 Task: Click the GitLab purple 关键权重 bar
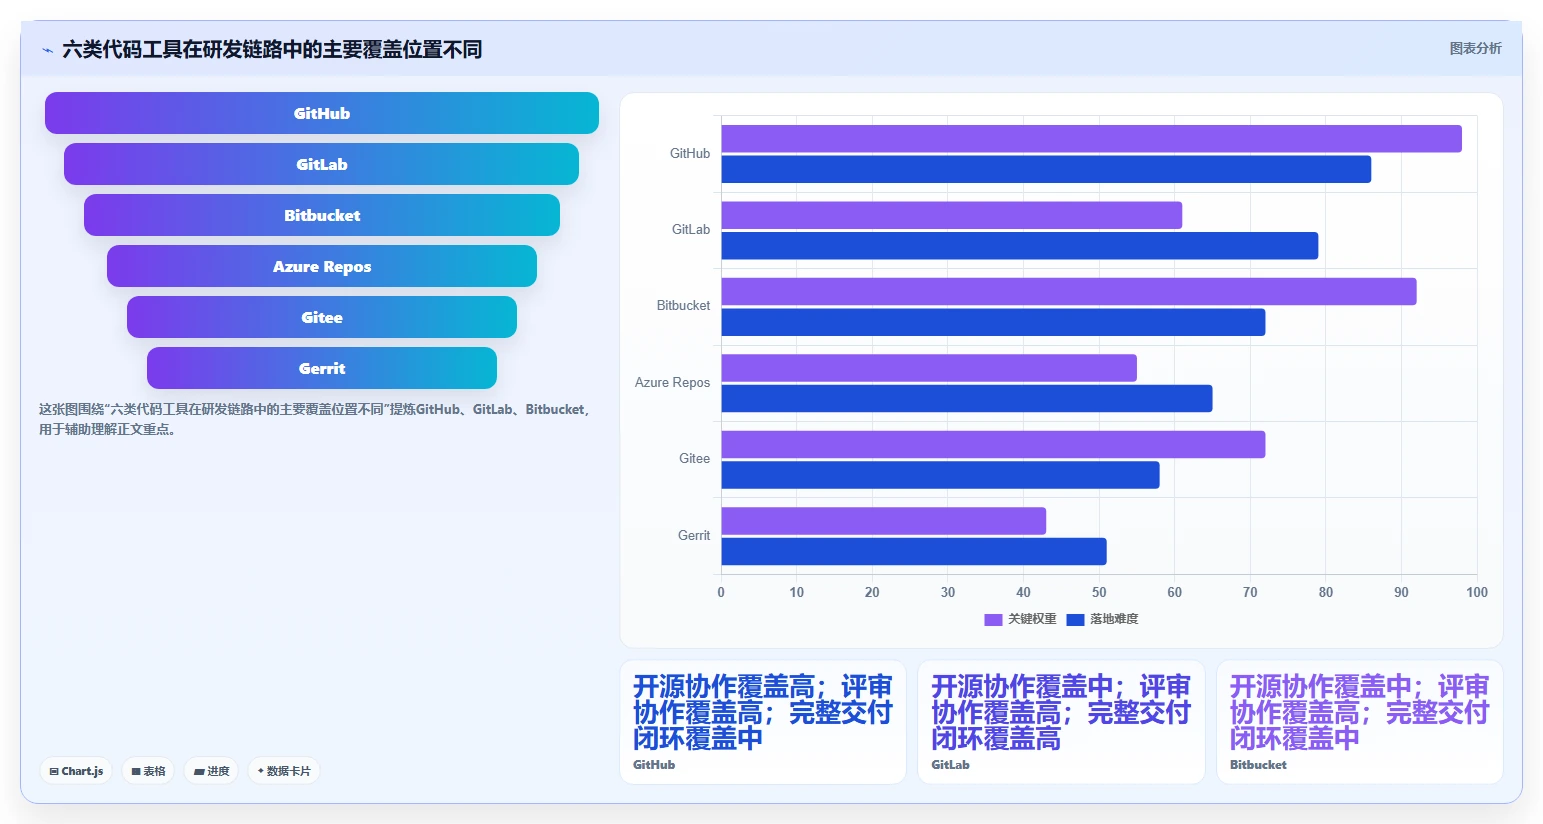(x=951, y=215)
